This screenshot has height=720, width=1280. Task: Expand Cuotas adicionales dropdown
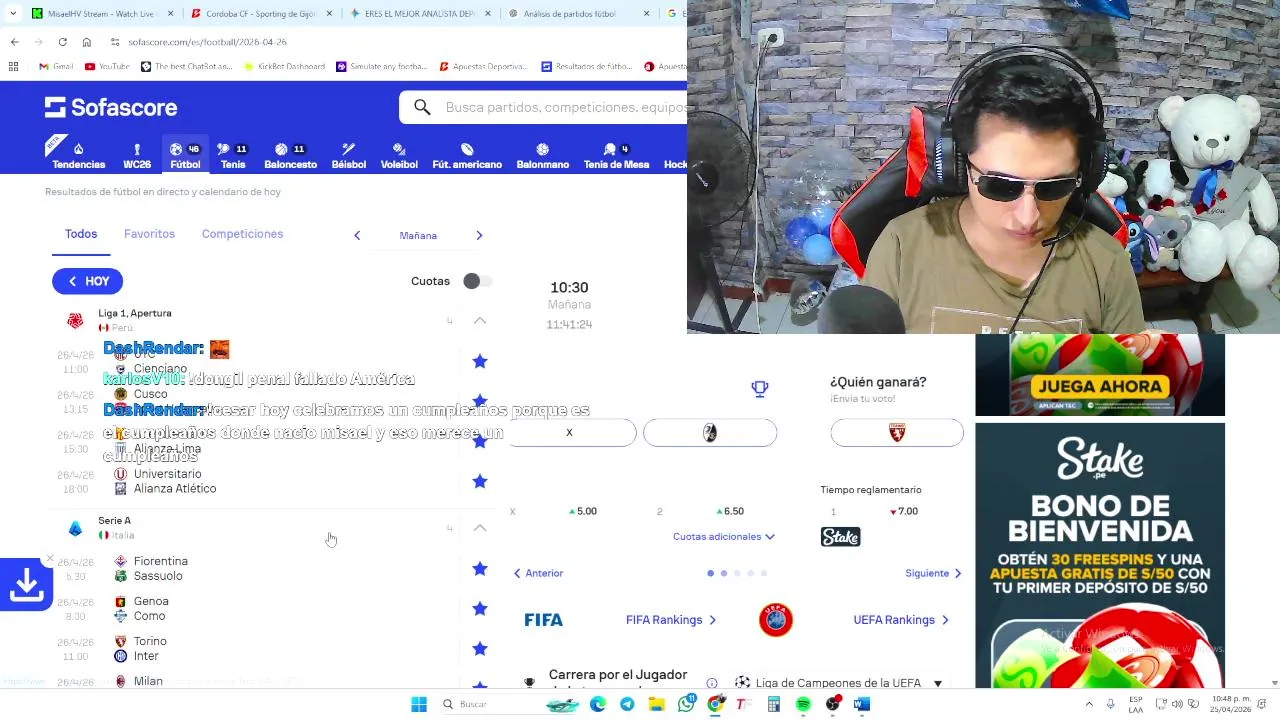724,537
